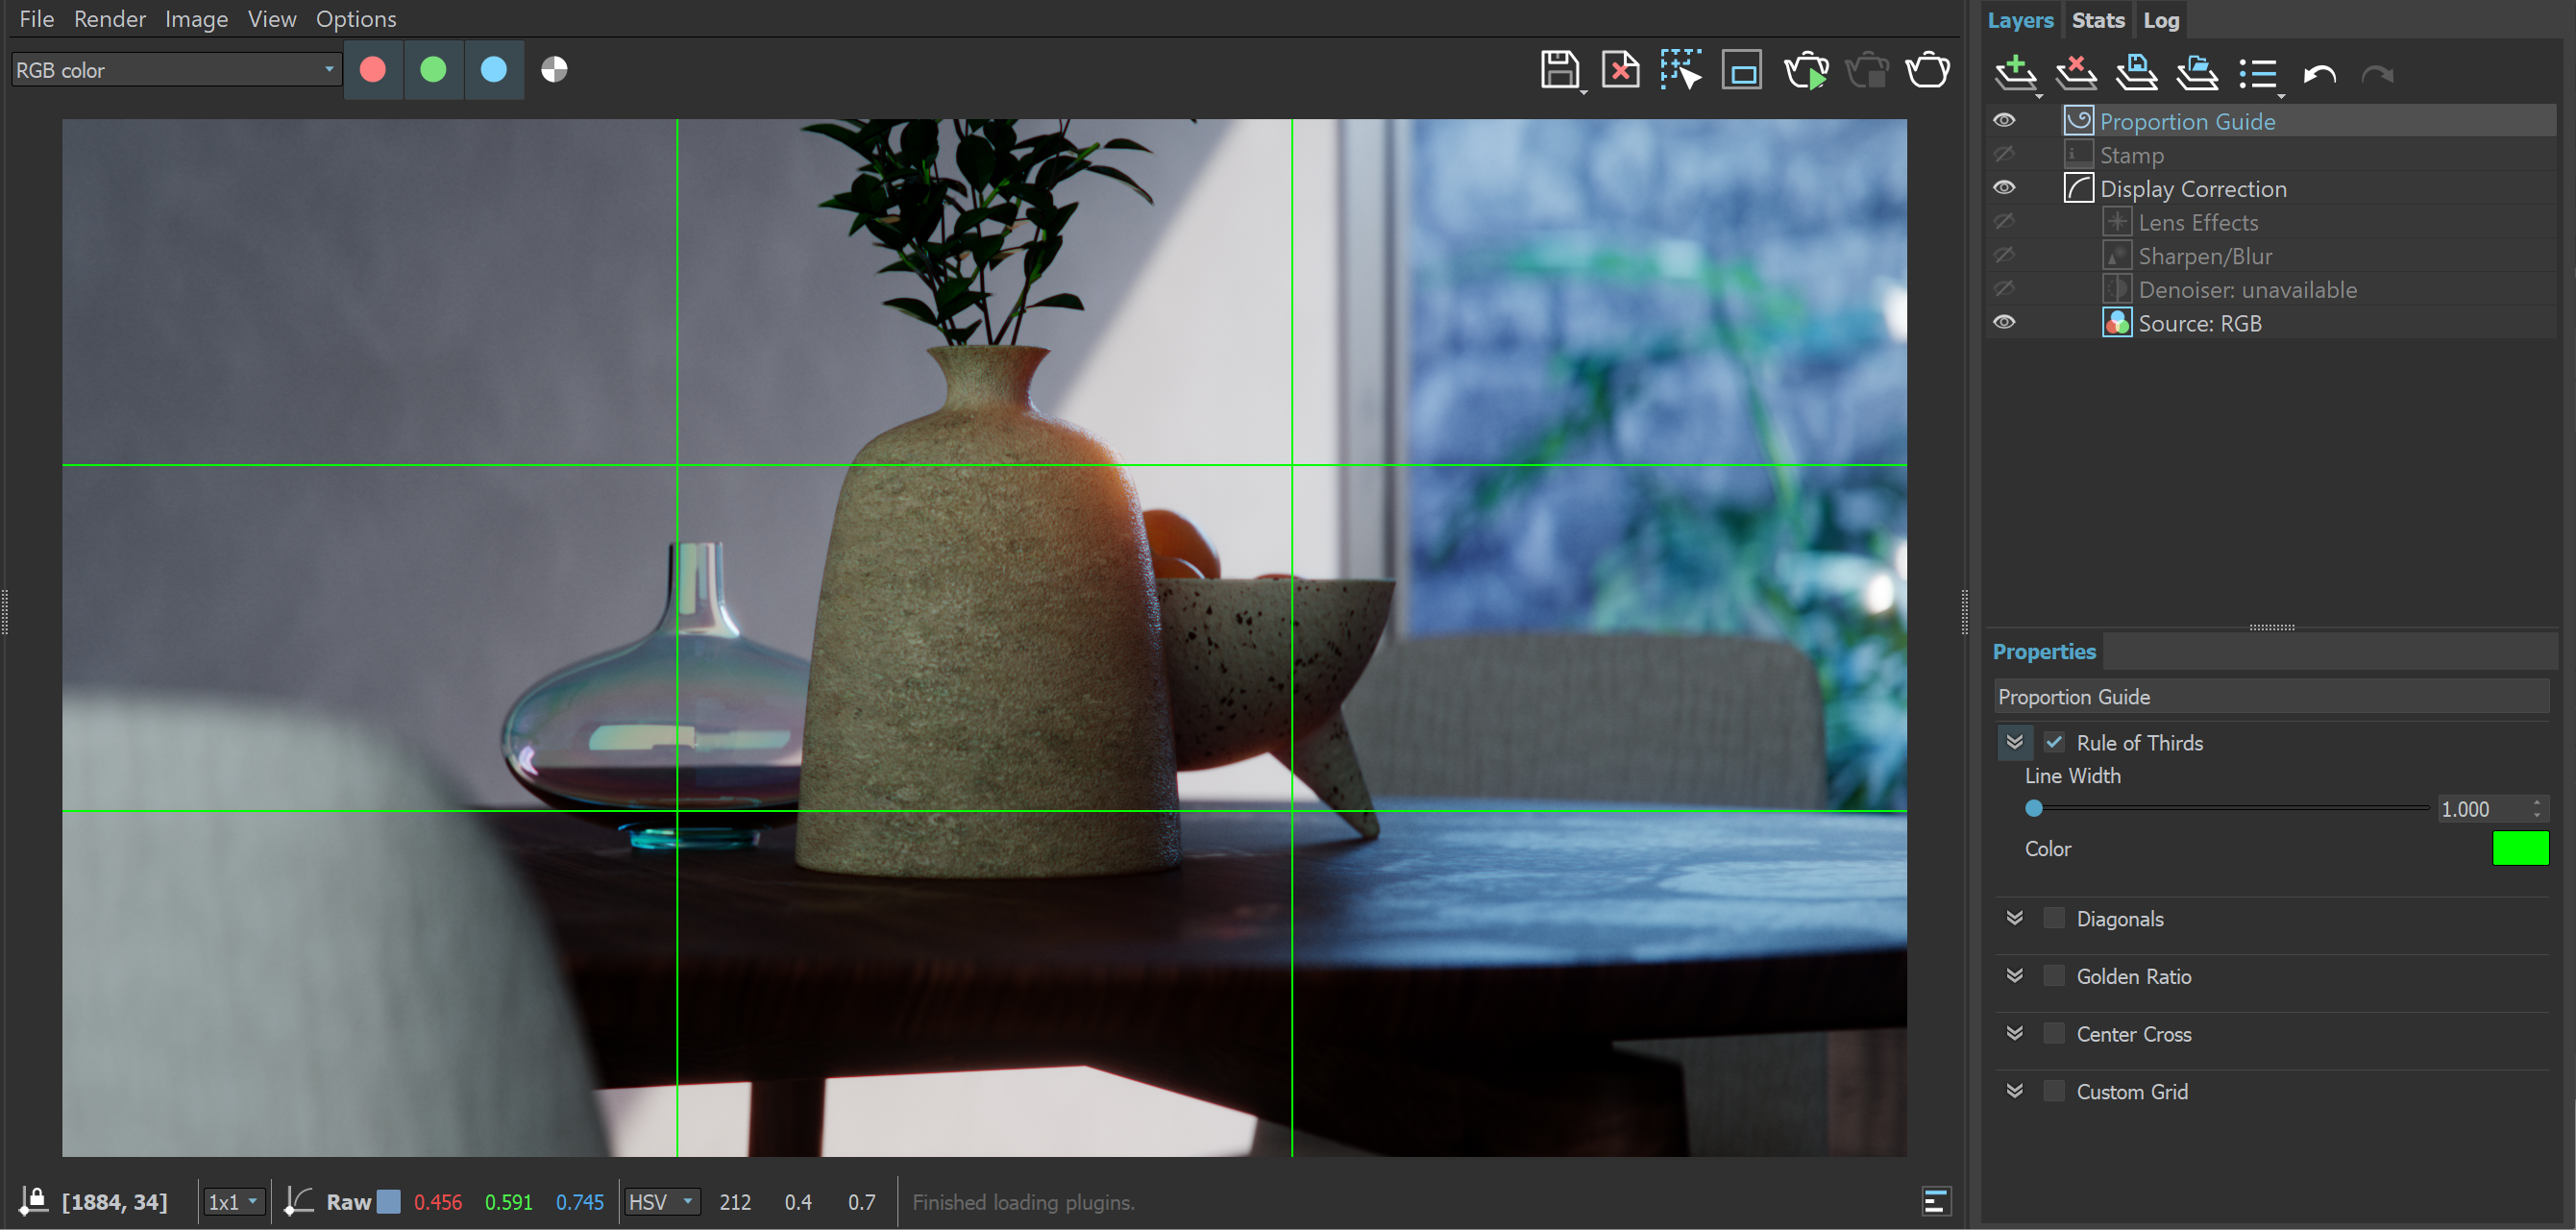Image resolution: width=2576 pixels, height=1230 pixels.
Task: Show the Stamp layer
Action: click(2005, 155)
